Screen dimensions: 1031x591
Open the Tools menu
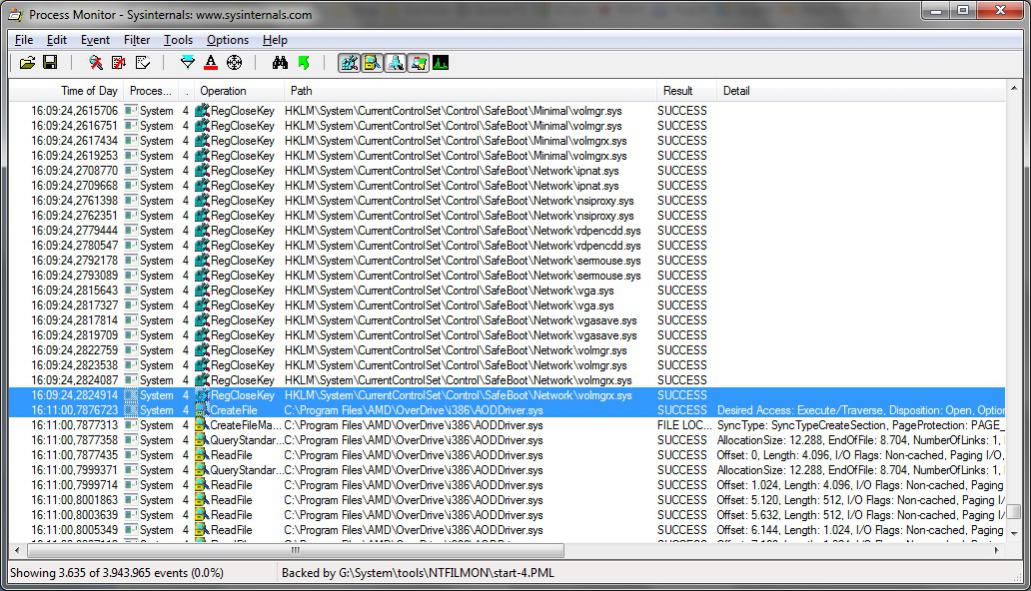pyautogui.click(x=178, y=40)
